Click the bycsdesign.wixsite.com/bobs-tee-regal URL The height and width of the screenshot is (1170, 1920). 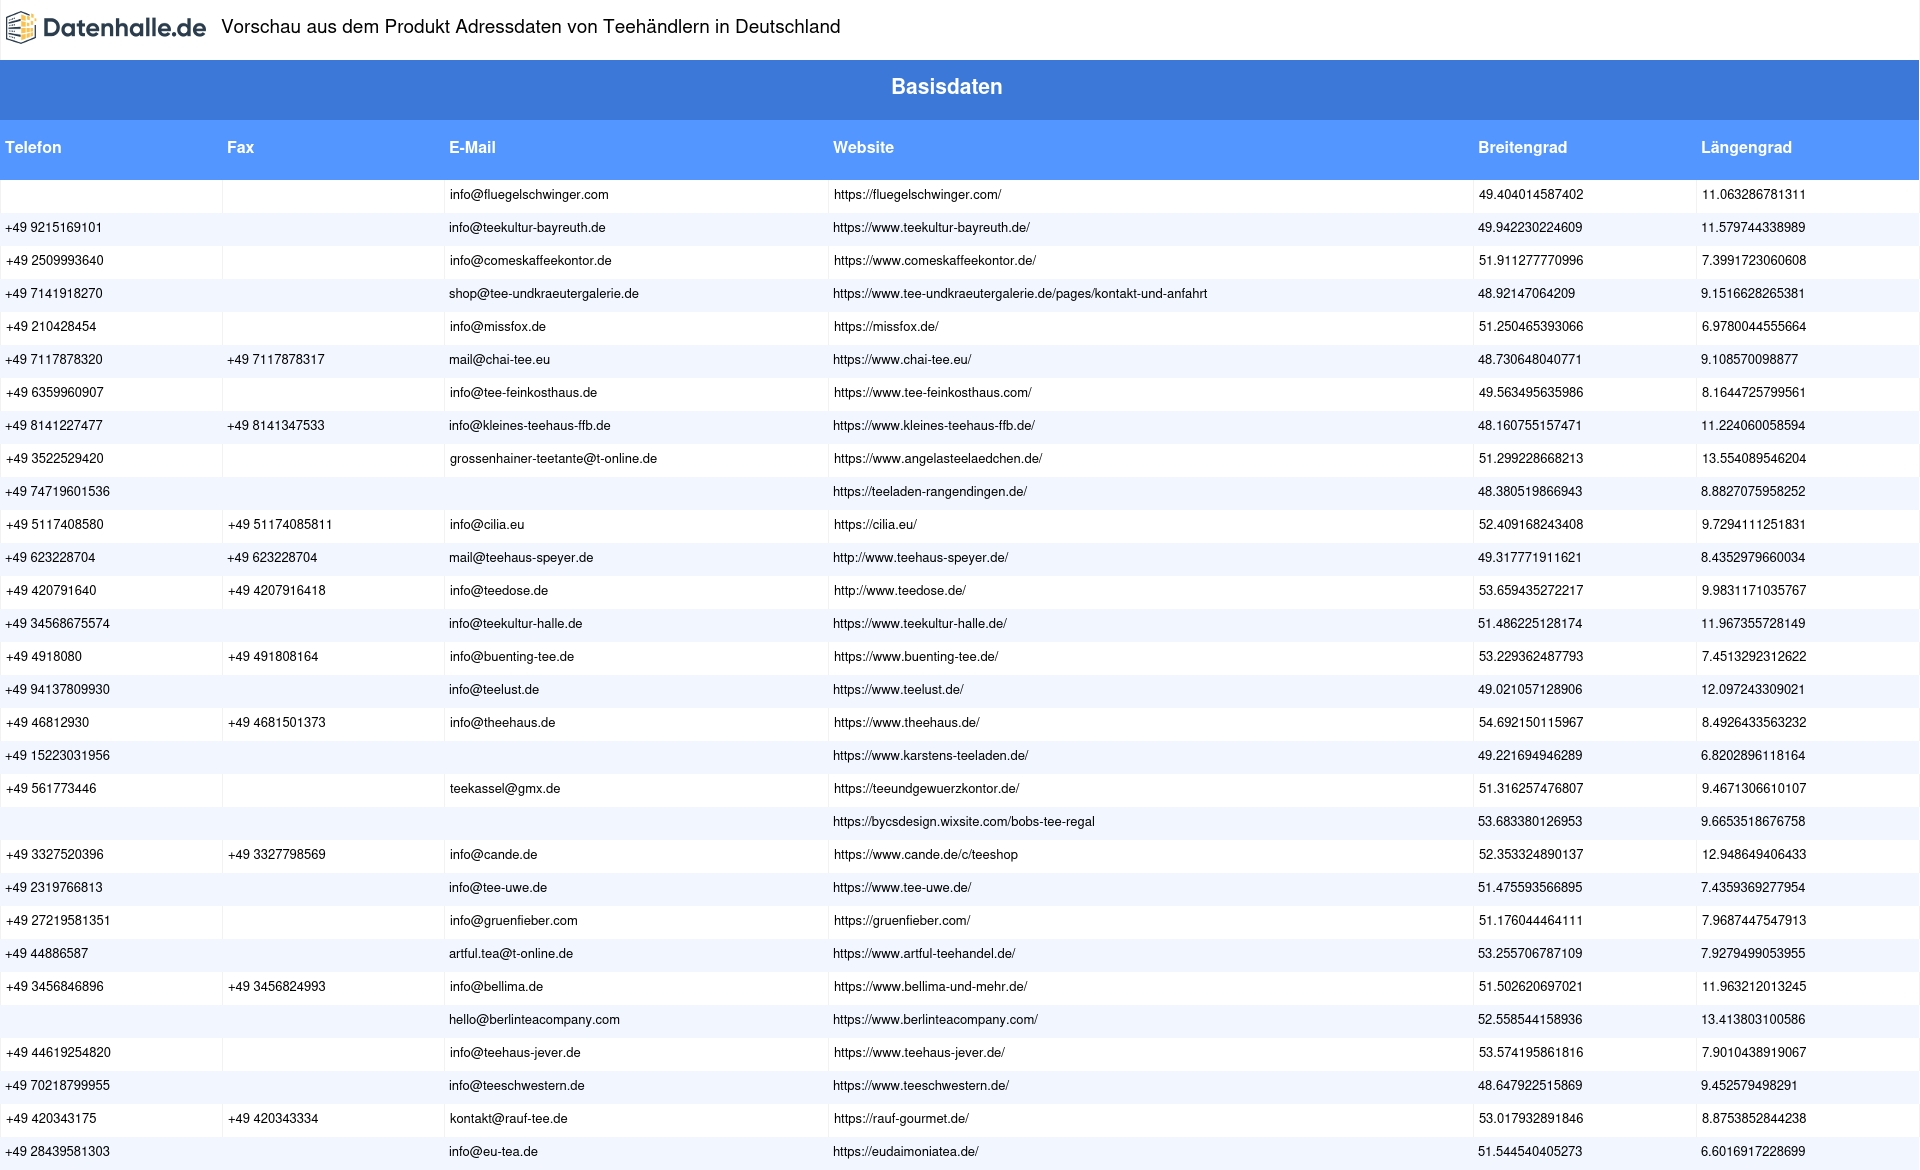point(964,822)
